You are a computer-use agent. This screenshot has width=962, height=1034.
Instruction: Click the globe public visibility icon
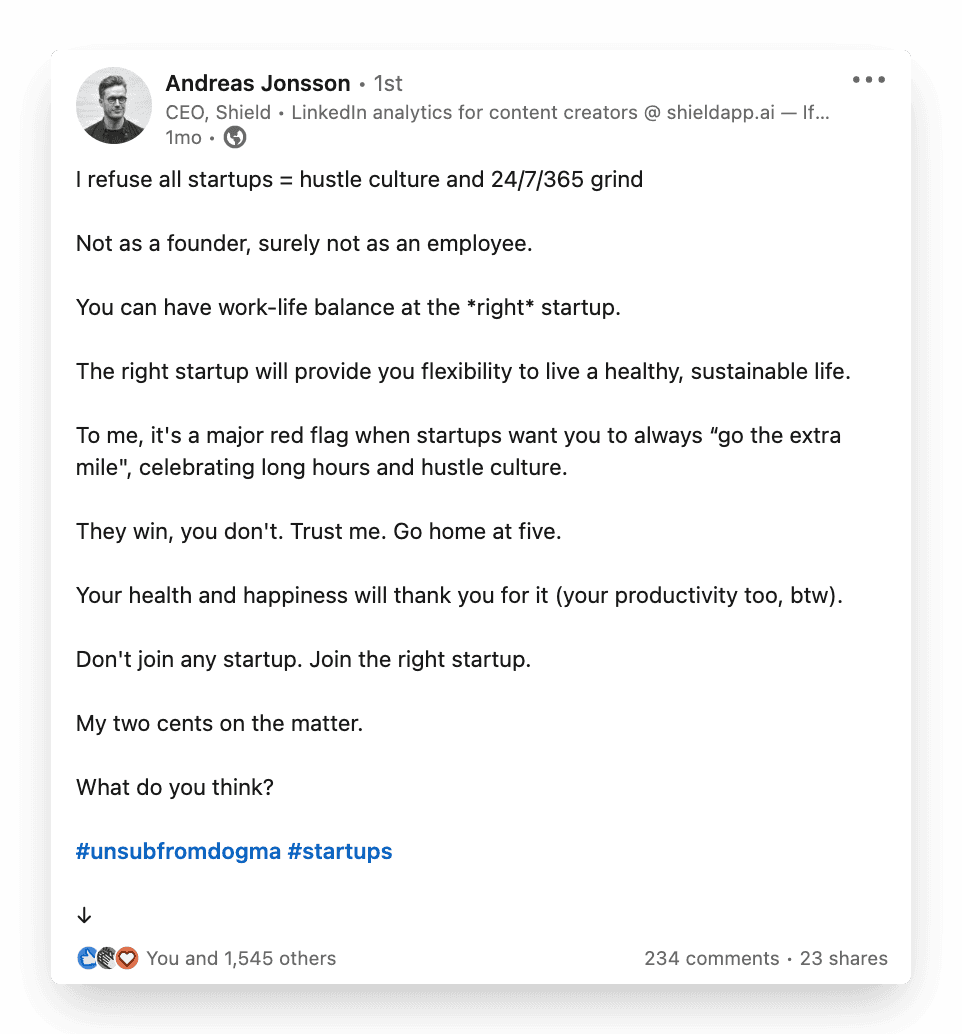[234, 138]
